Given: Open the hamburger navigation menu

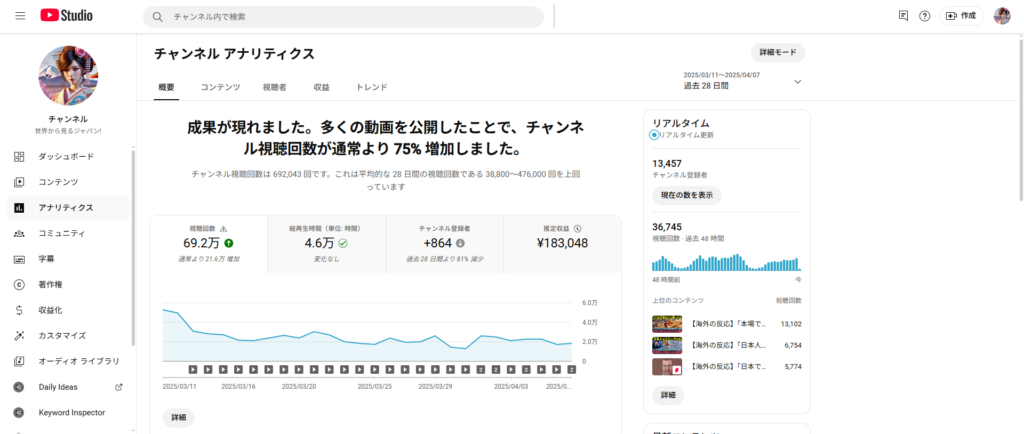Looking at the screenshot, I should (20, 16).
